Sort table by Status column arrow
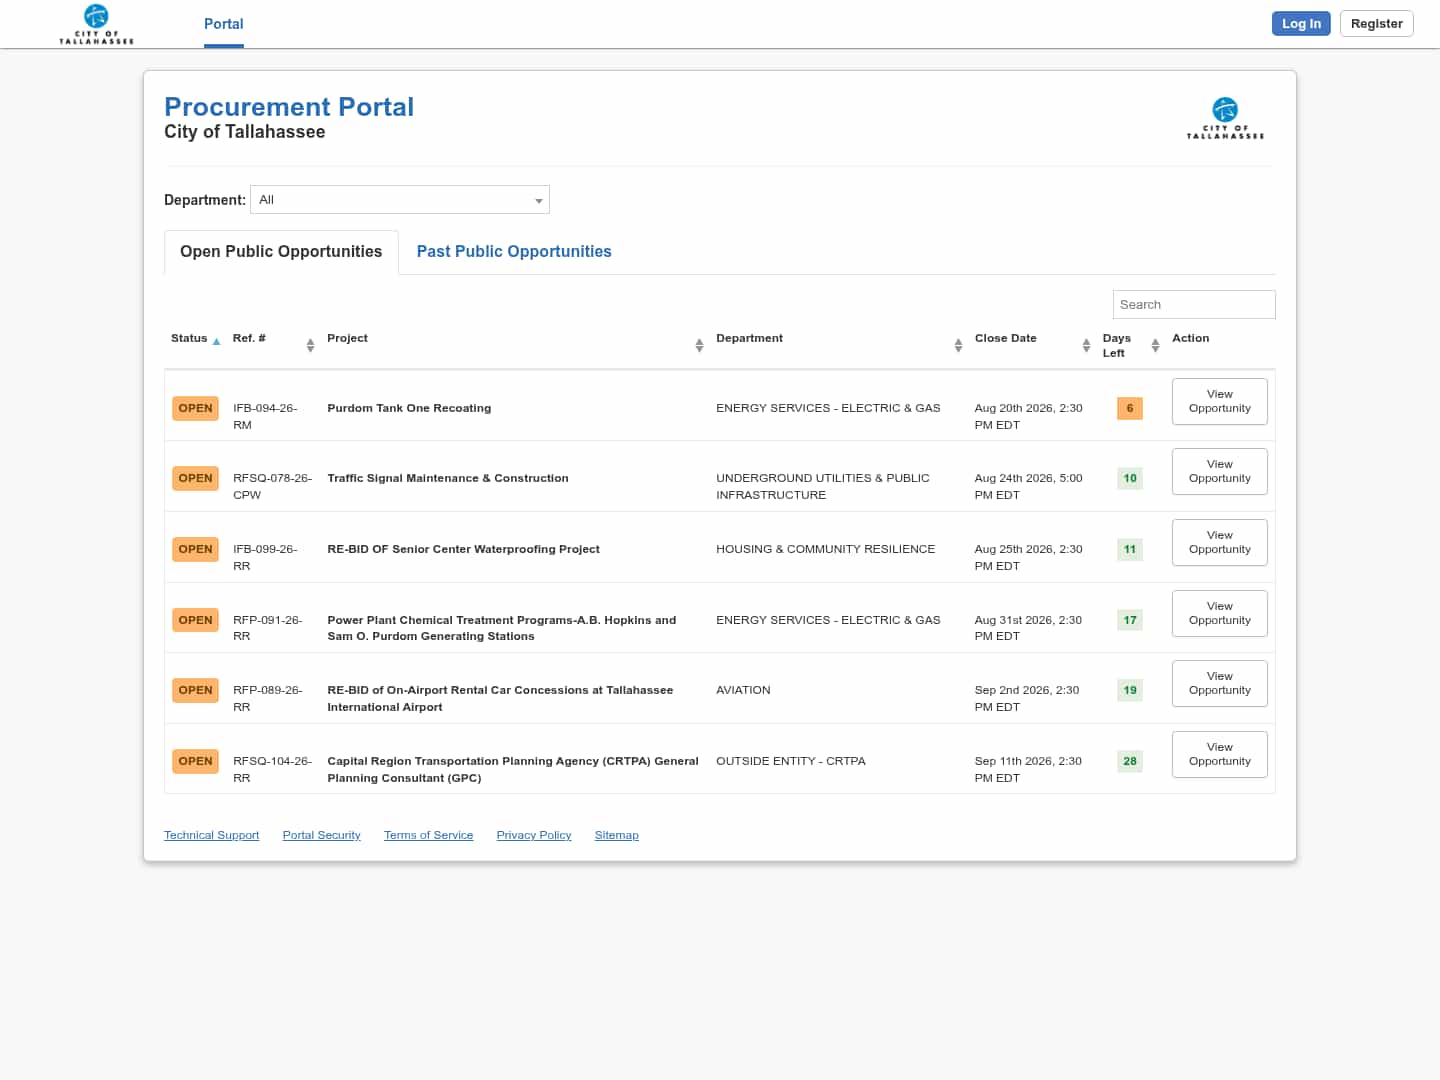 [x=216, y=341]
